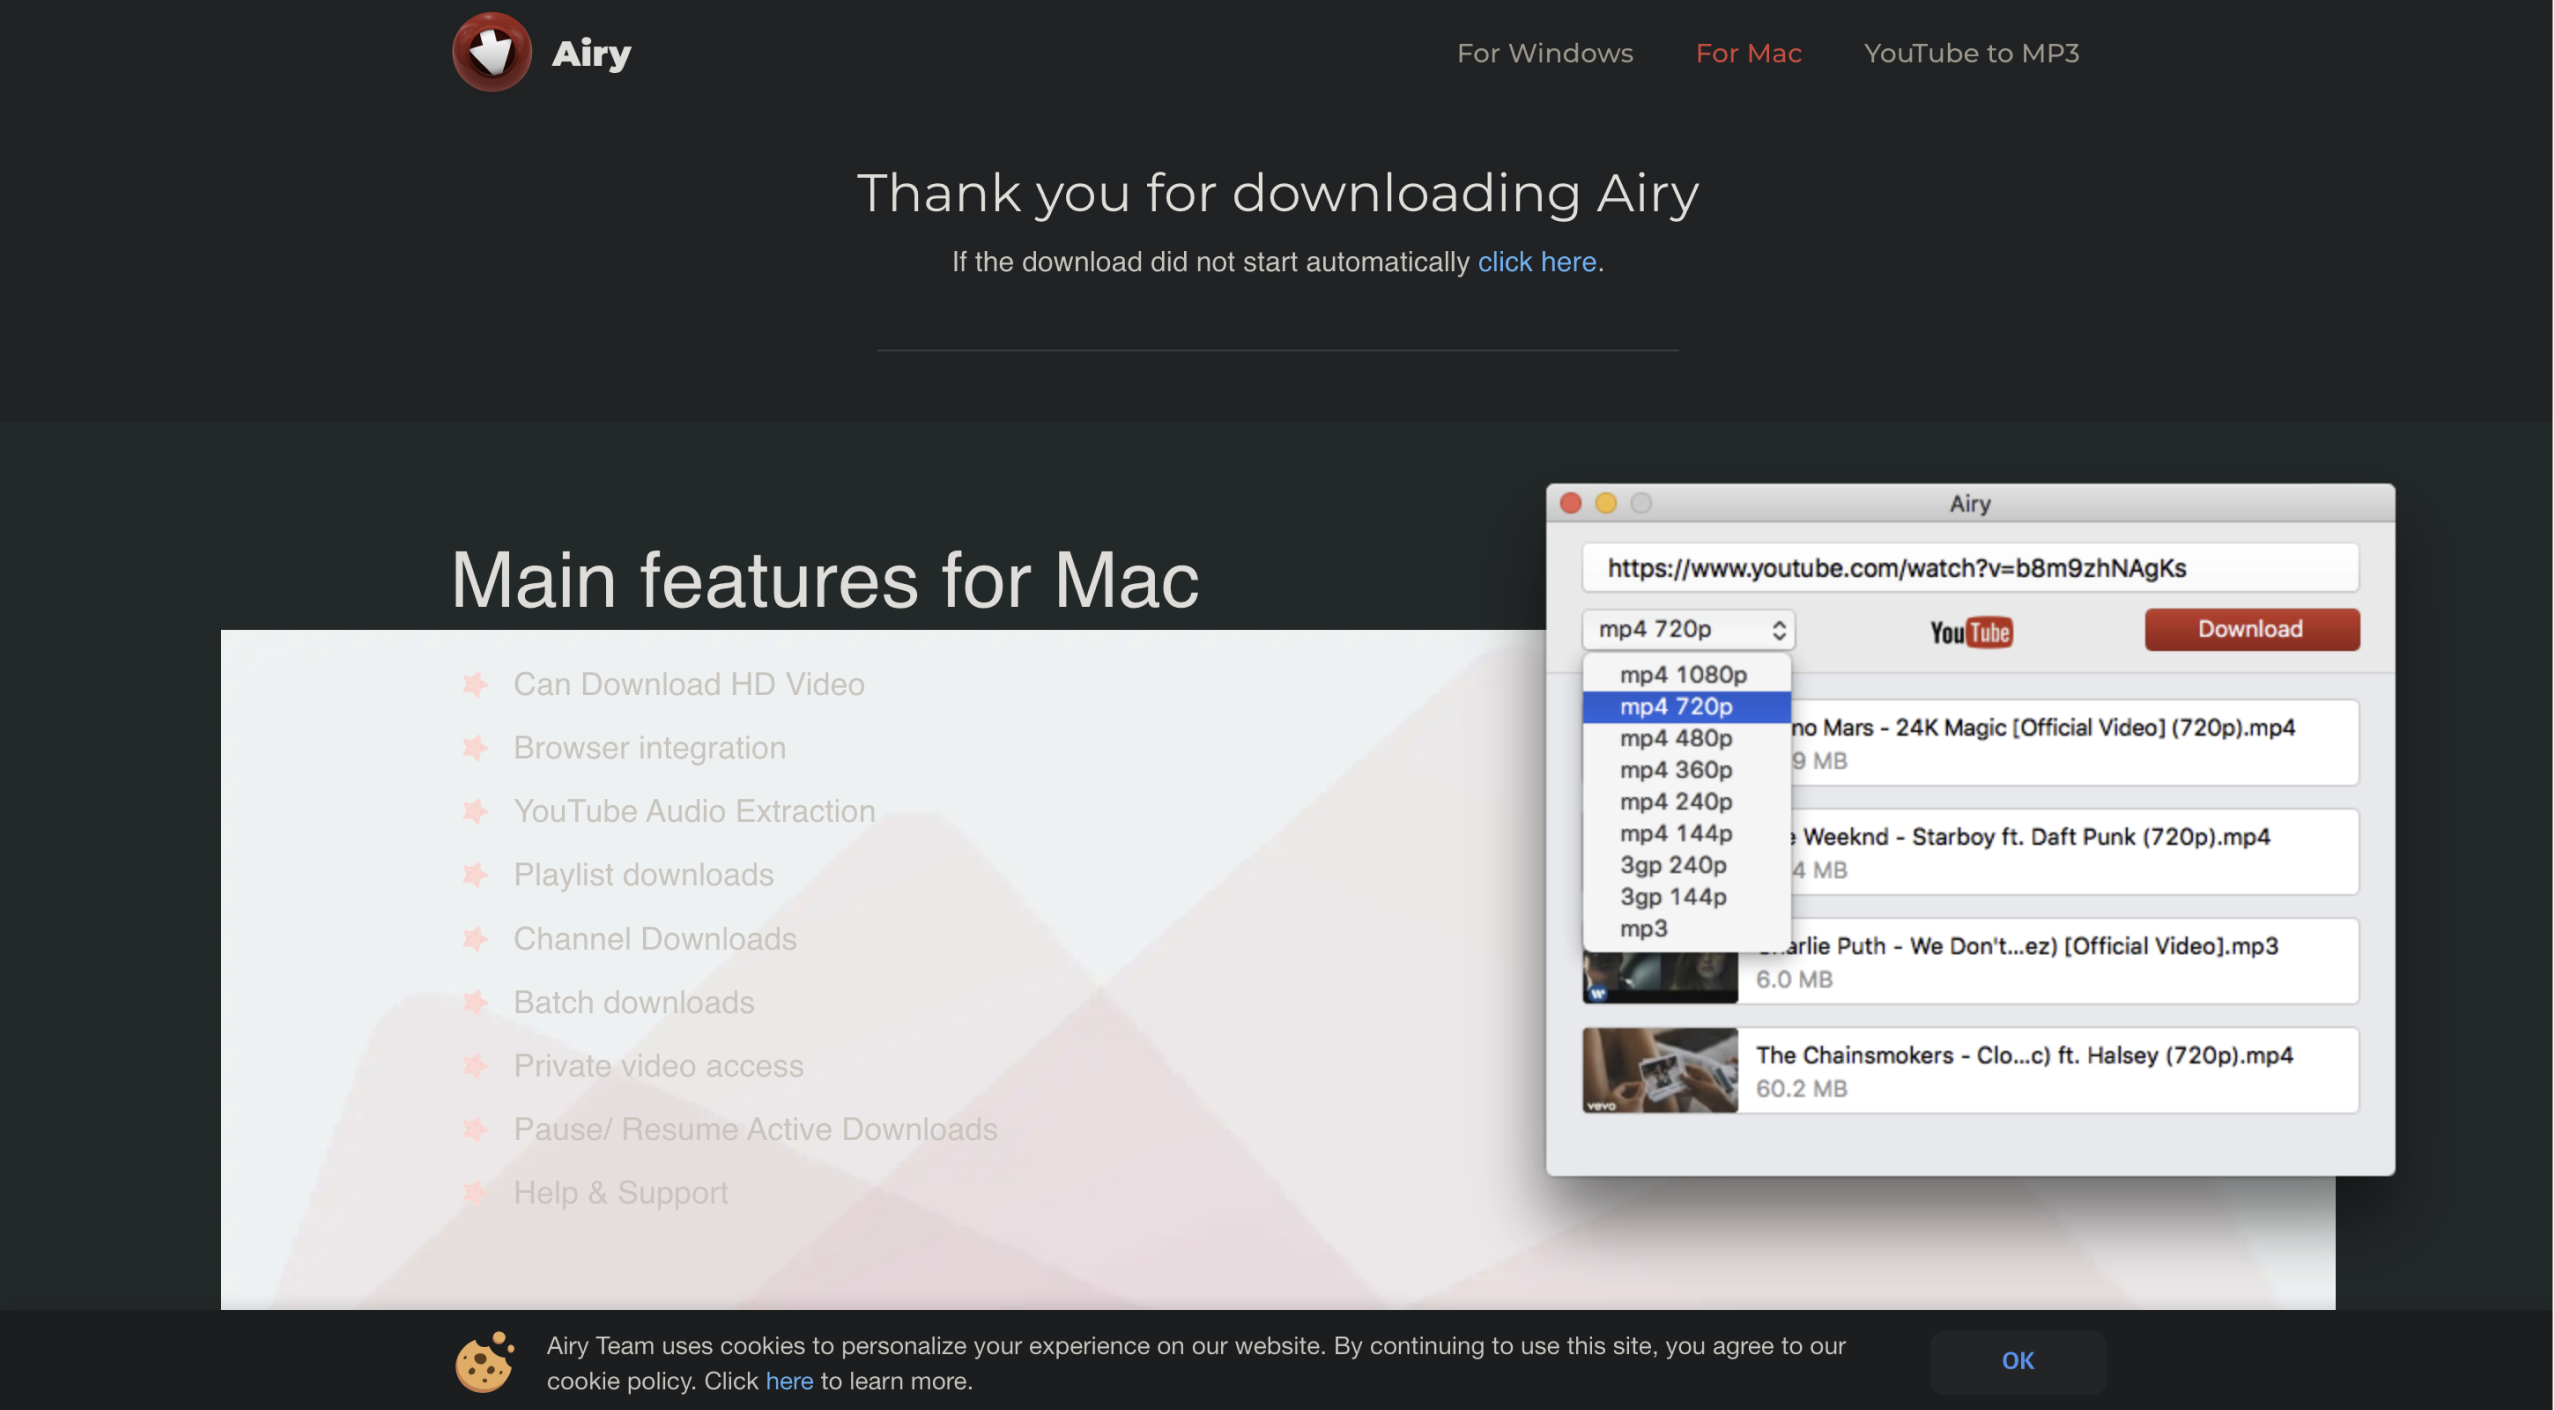
Task: Select the 24K Magic download entry
Action: pyautogui.click(x=2074, y=743)
